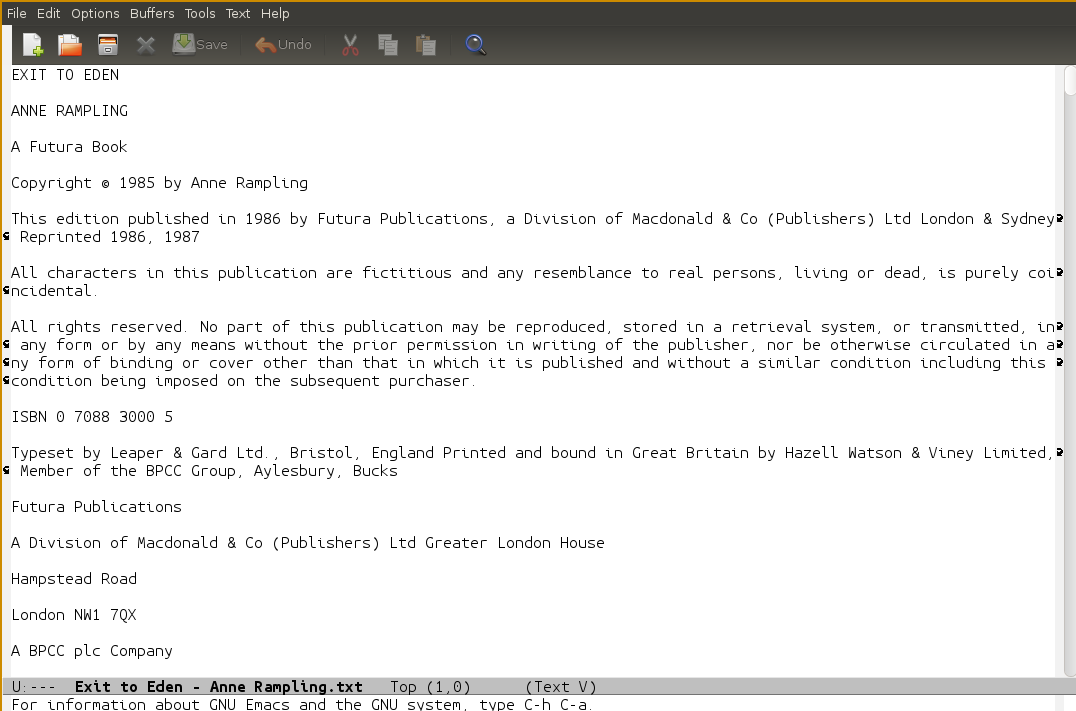This screenshot has height=711, width=1076.
Task: Click the 'A BPCC plc Company' line
Action: [92, 651]
